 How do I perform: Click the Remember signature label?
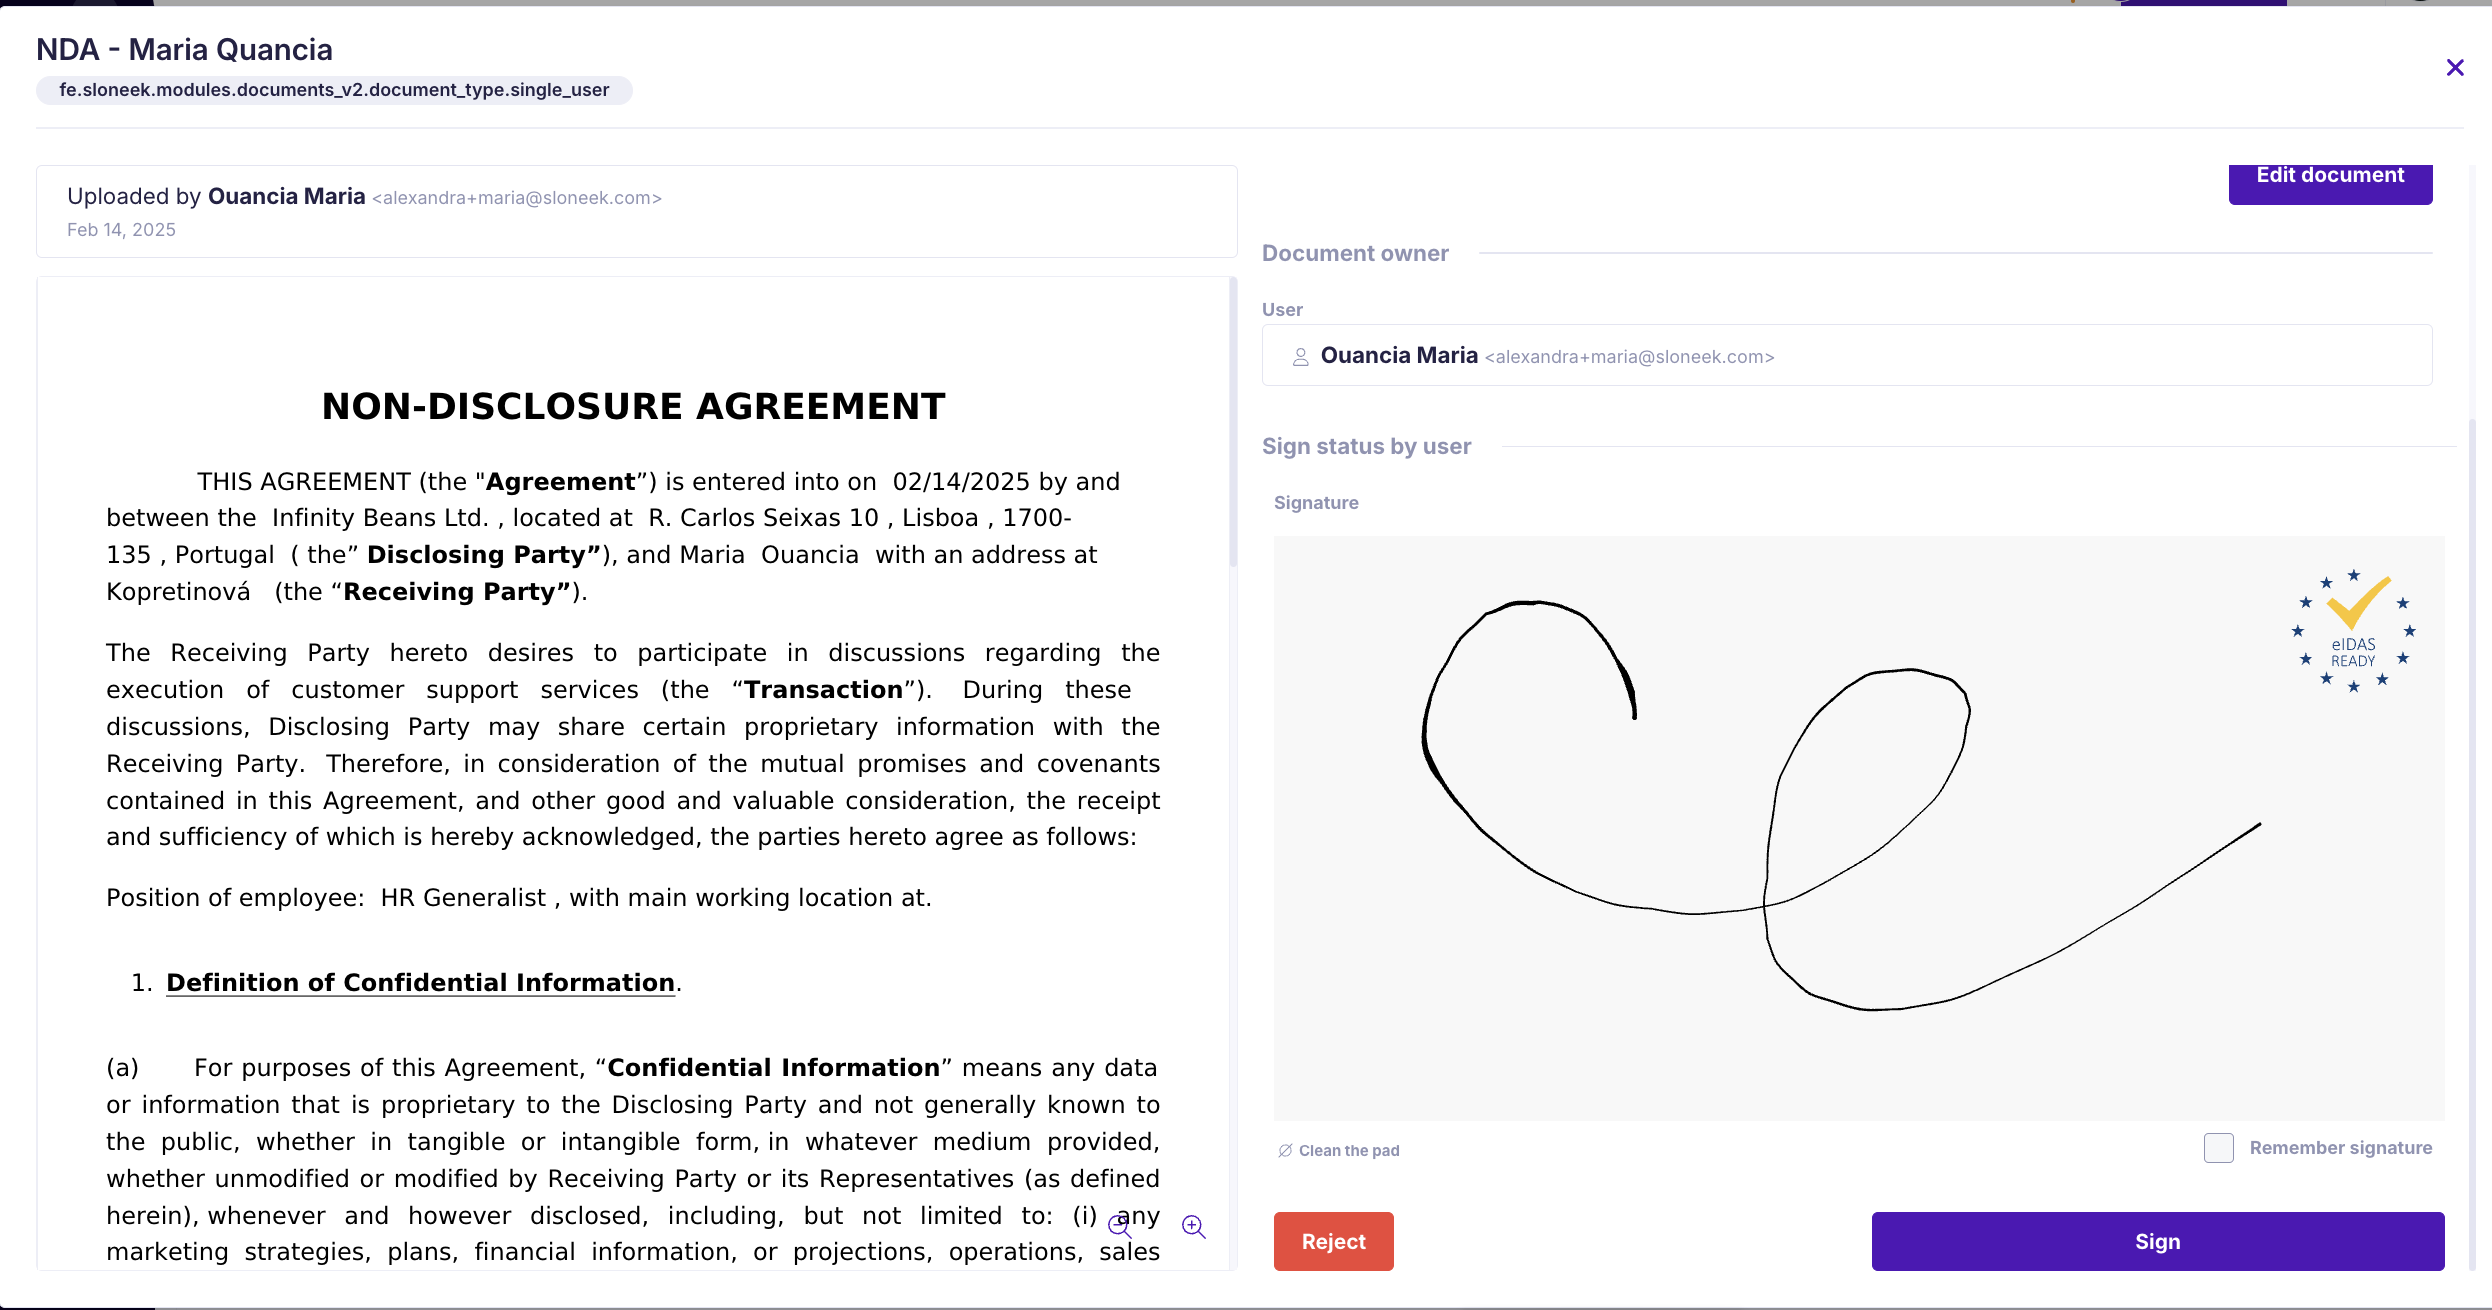tap(2341, 1148)
